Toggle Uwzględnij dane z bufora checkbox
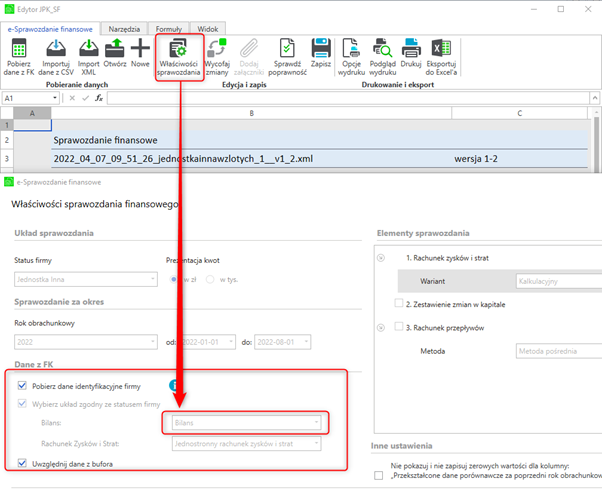Image resolution: width=602 pixels, height=494 pixels. [22, 463]
